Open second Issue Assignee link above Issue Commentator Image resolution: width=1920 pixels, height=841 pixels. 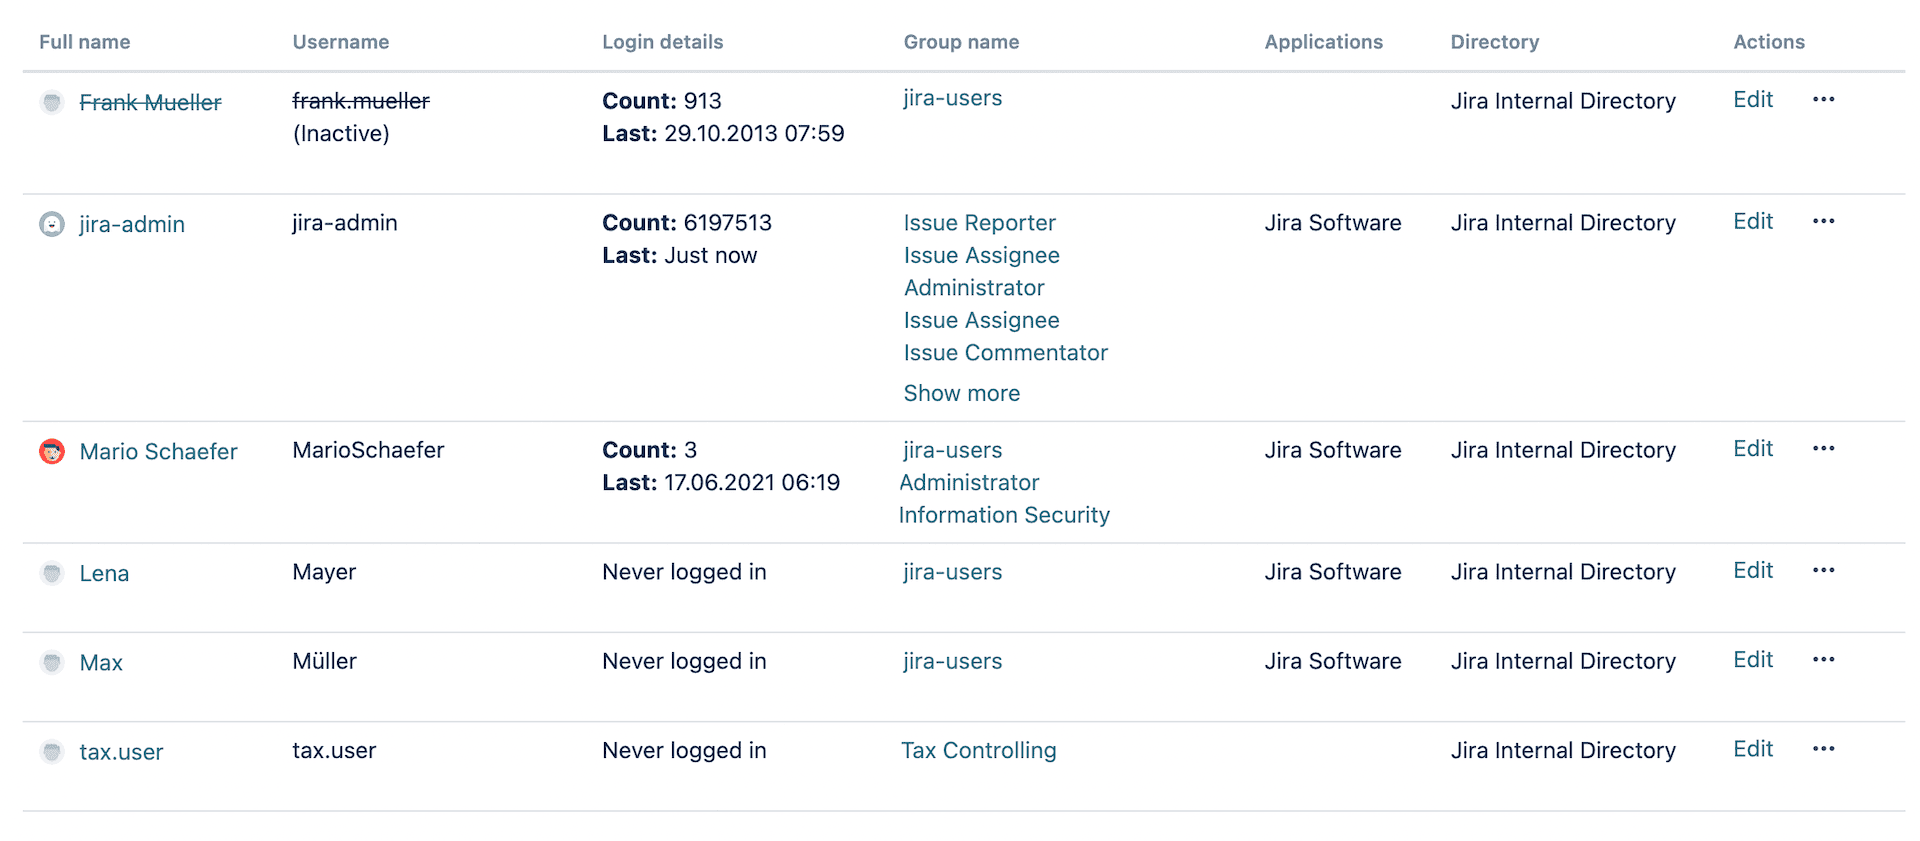coord(981,320)
